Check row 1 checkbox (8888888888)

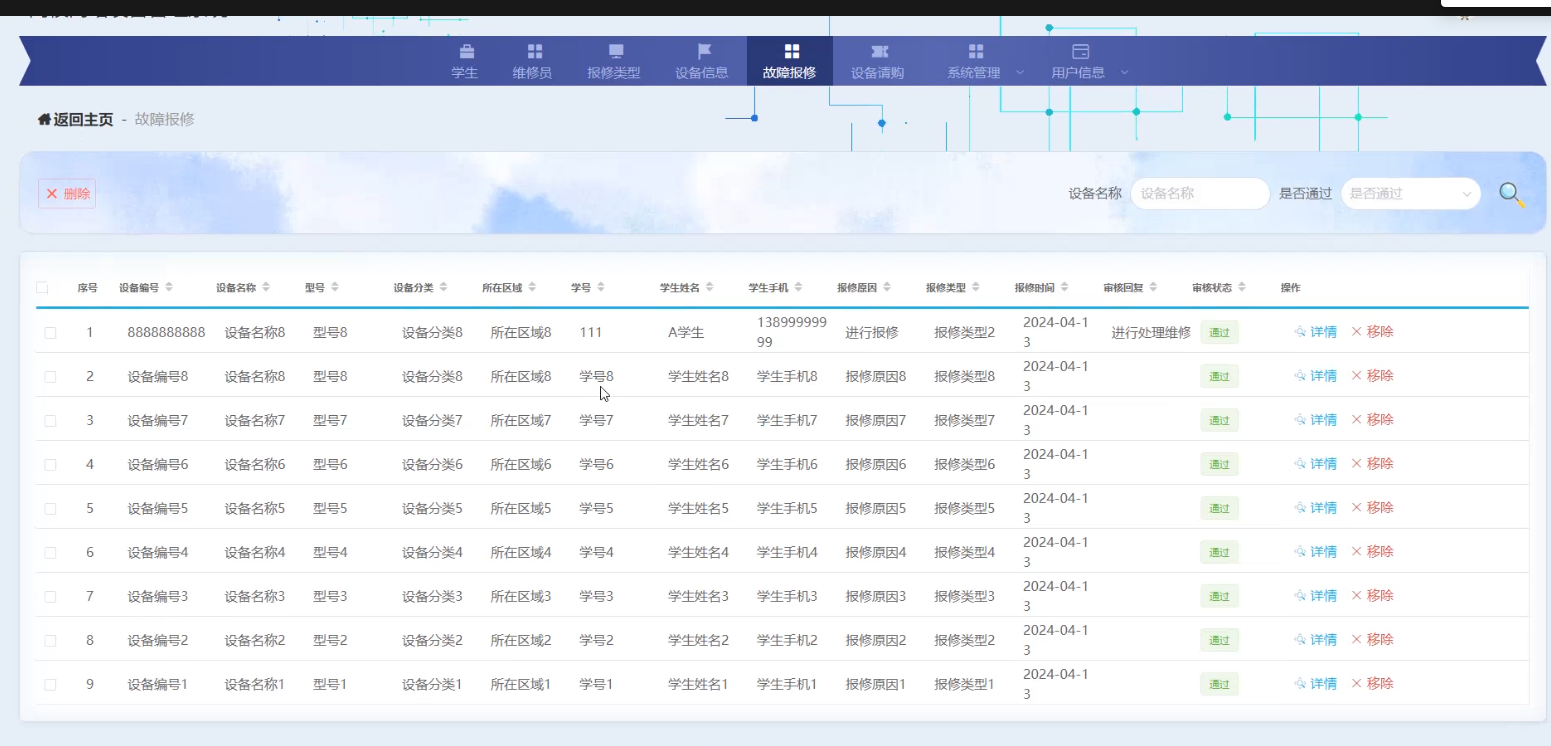(50, 333)
